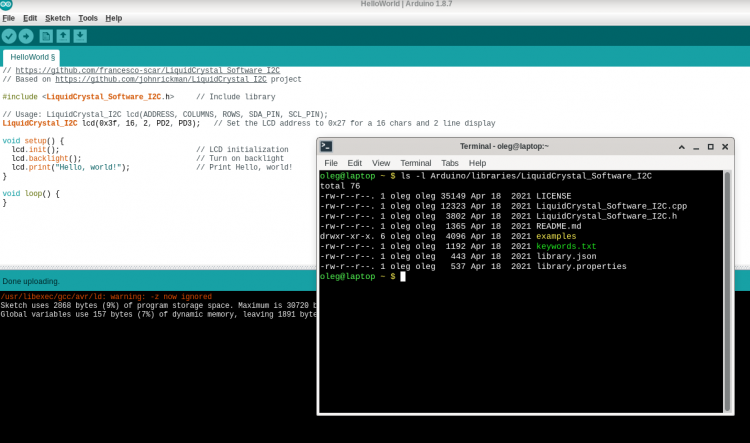This screenshot has height=443, width=750.
Task: Click the 'Global variables use 157 bytes' line
Action: pyautogui.click(x=158, y=314)
